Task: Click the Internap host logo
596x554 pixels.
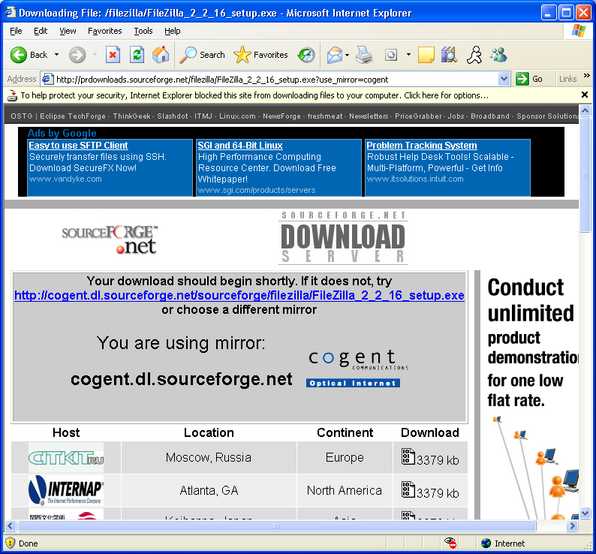Action: point(66,490)
